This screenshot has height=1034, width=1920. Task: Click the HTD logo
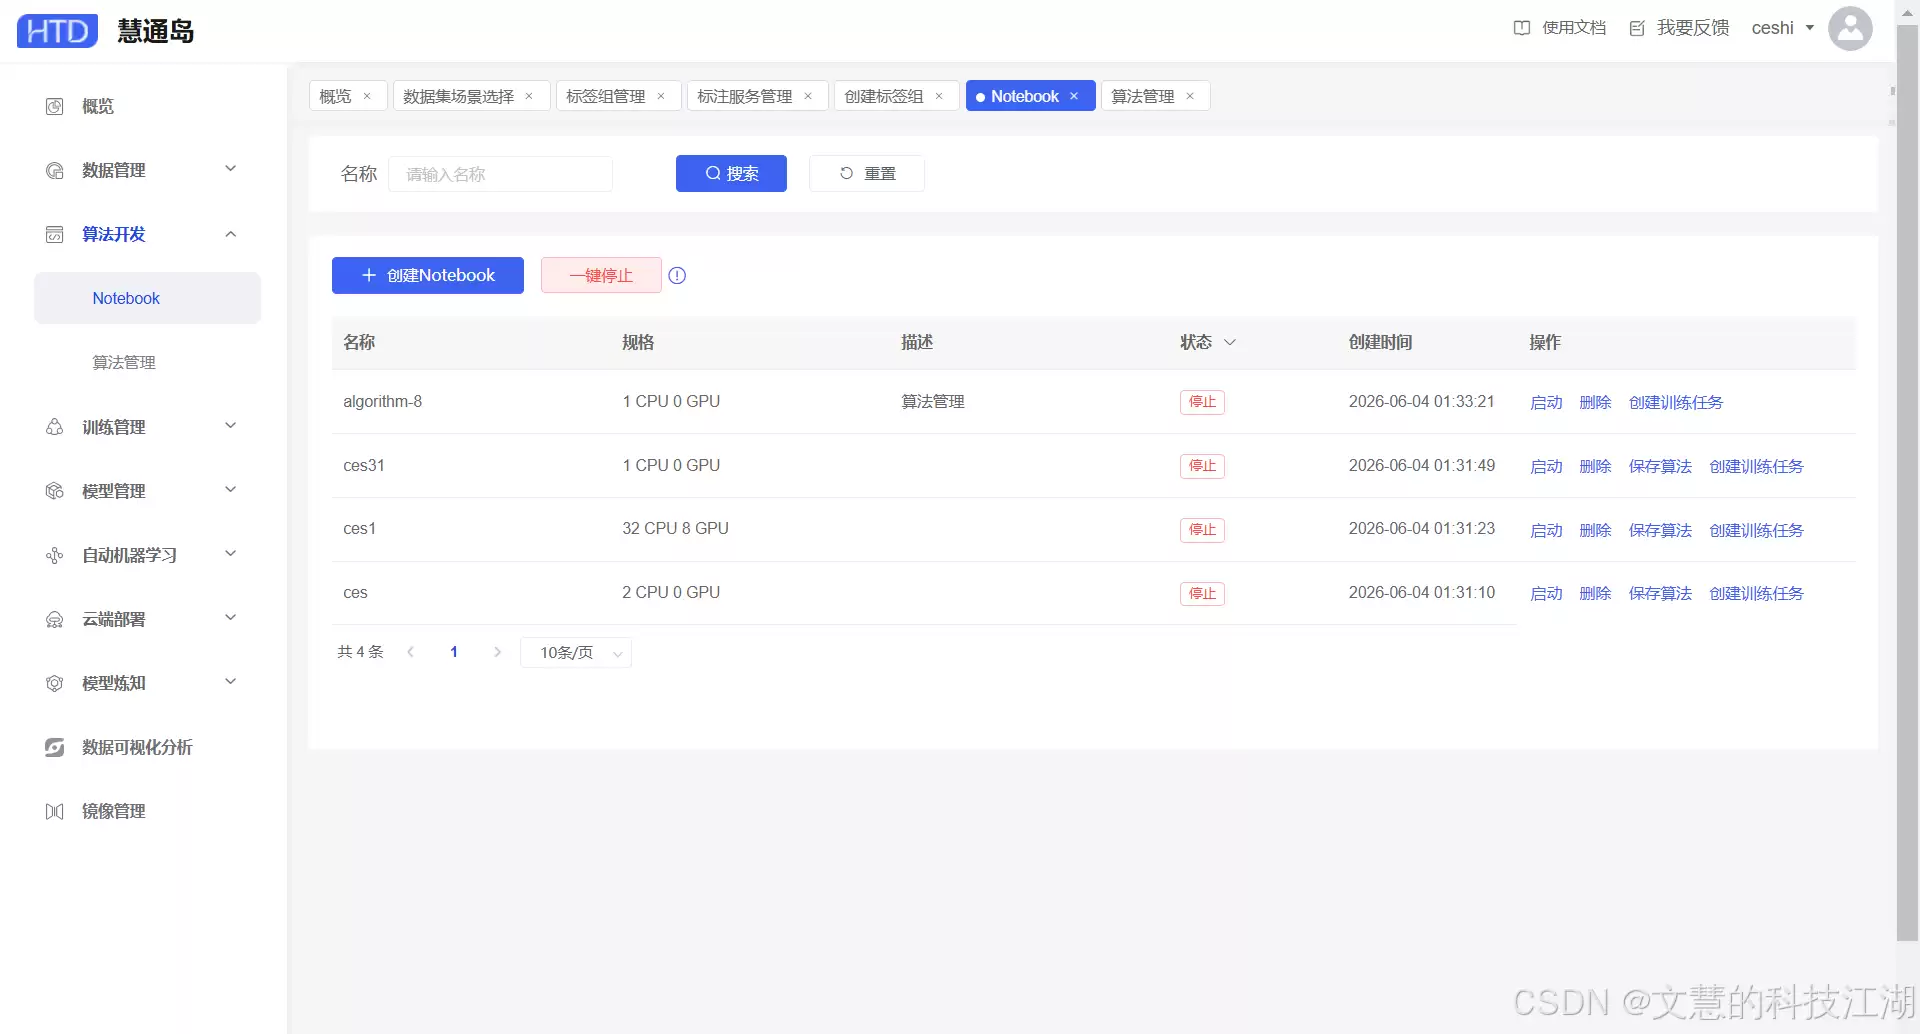tap(58, 31)
